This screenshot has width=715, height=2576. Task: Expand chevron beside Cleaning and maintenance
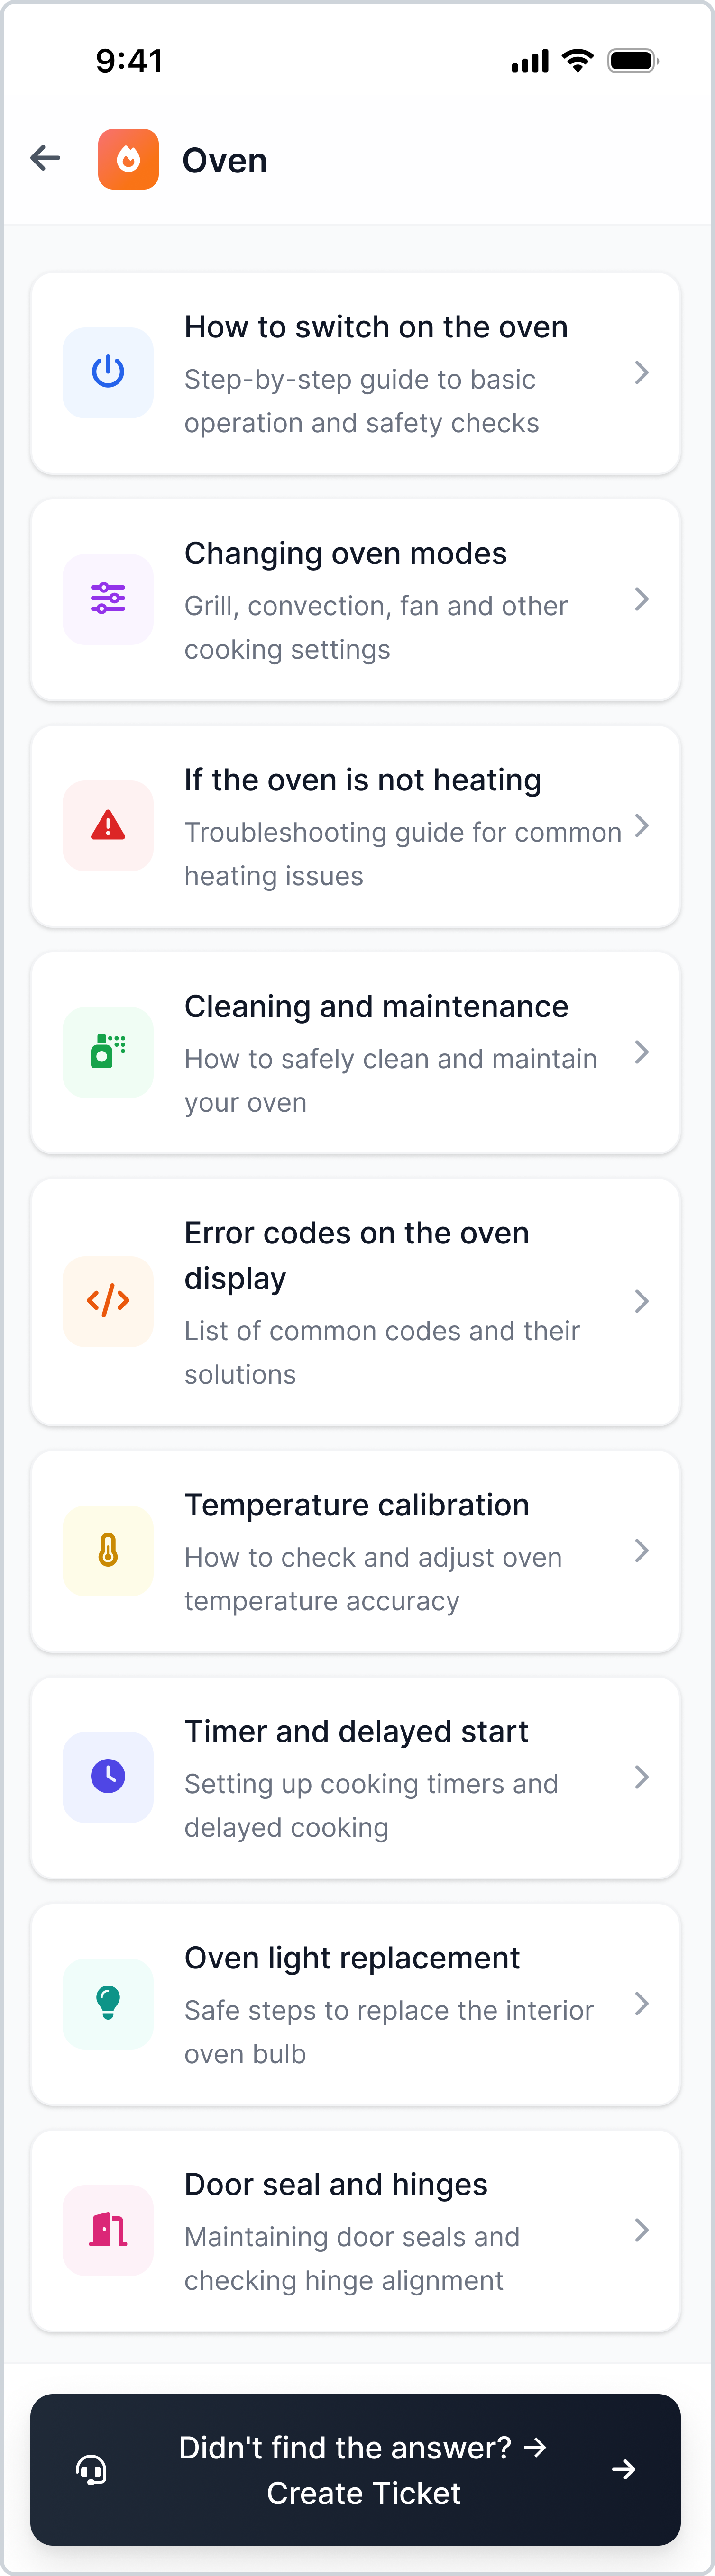(642, 1052)
